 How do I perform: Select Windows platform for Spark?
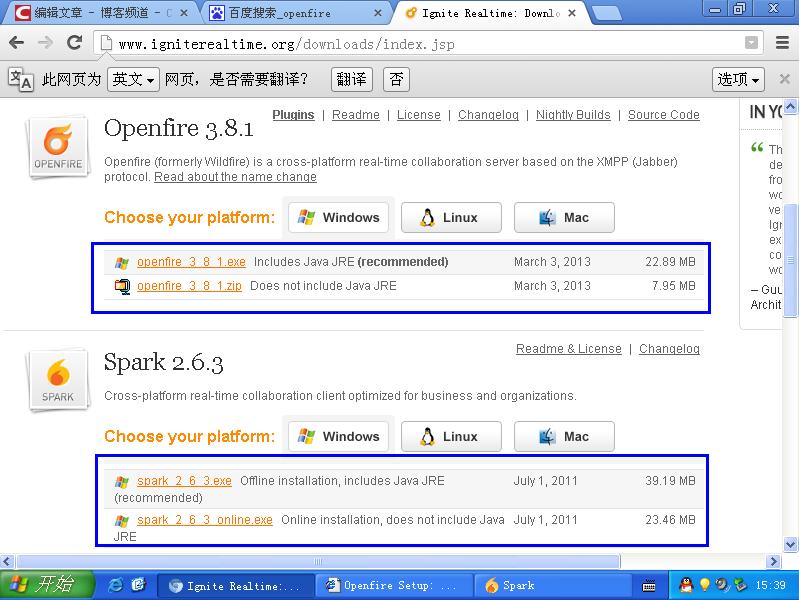pyautogui.click(x=338, y=437)
